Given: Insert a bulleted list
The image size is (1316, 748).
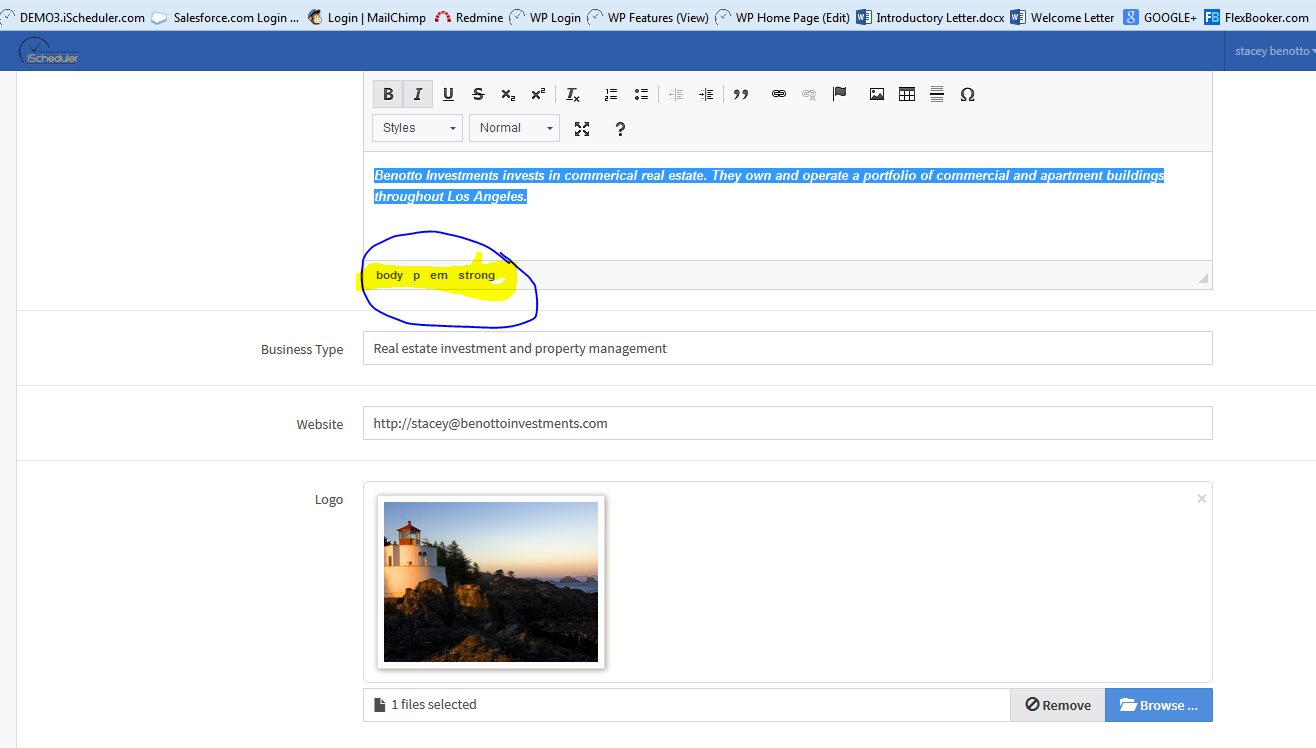Looking at the screenshot, I should click(x=641, y=94).
